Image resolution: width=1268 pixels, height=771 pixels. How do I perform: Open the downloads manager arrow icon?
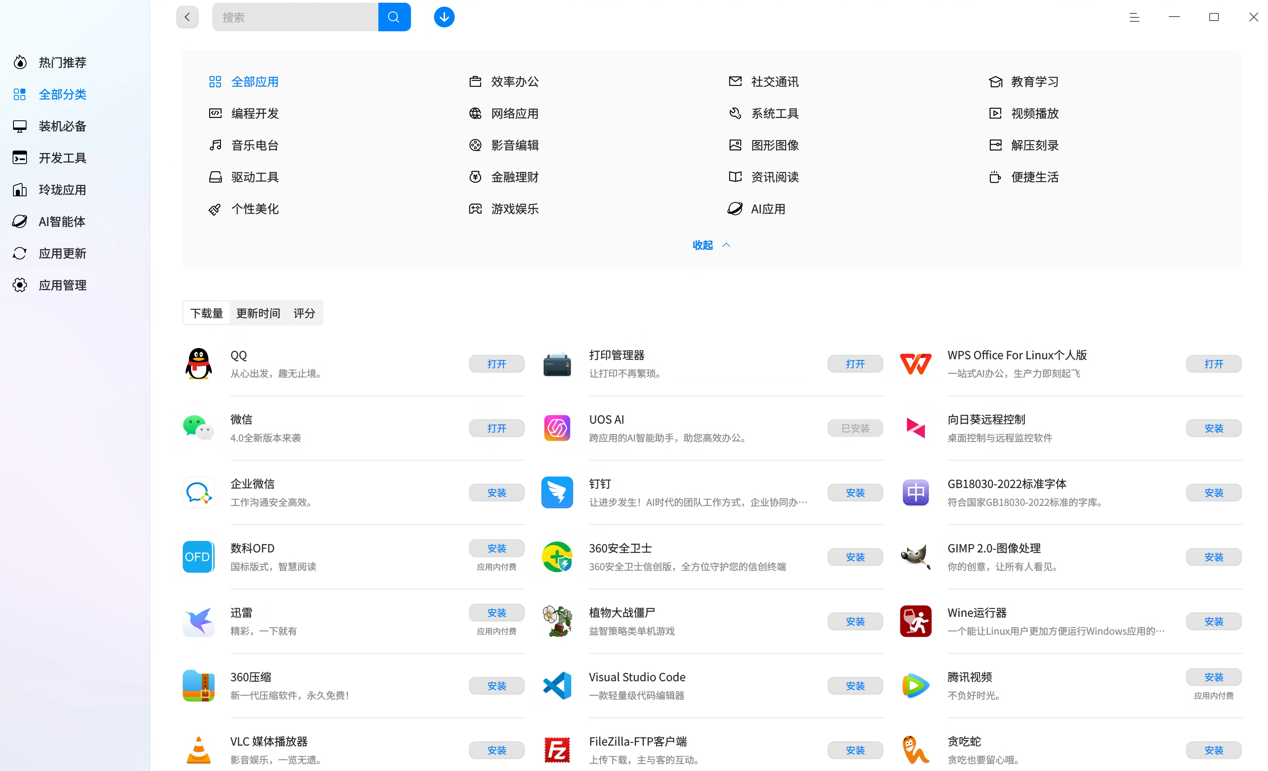444,17
